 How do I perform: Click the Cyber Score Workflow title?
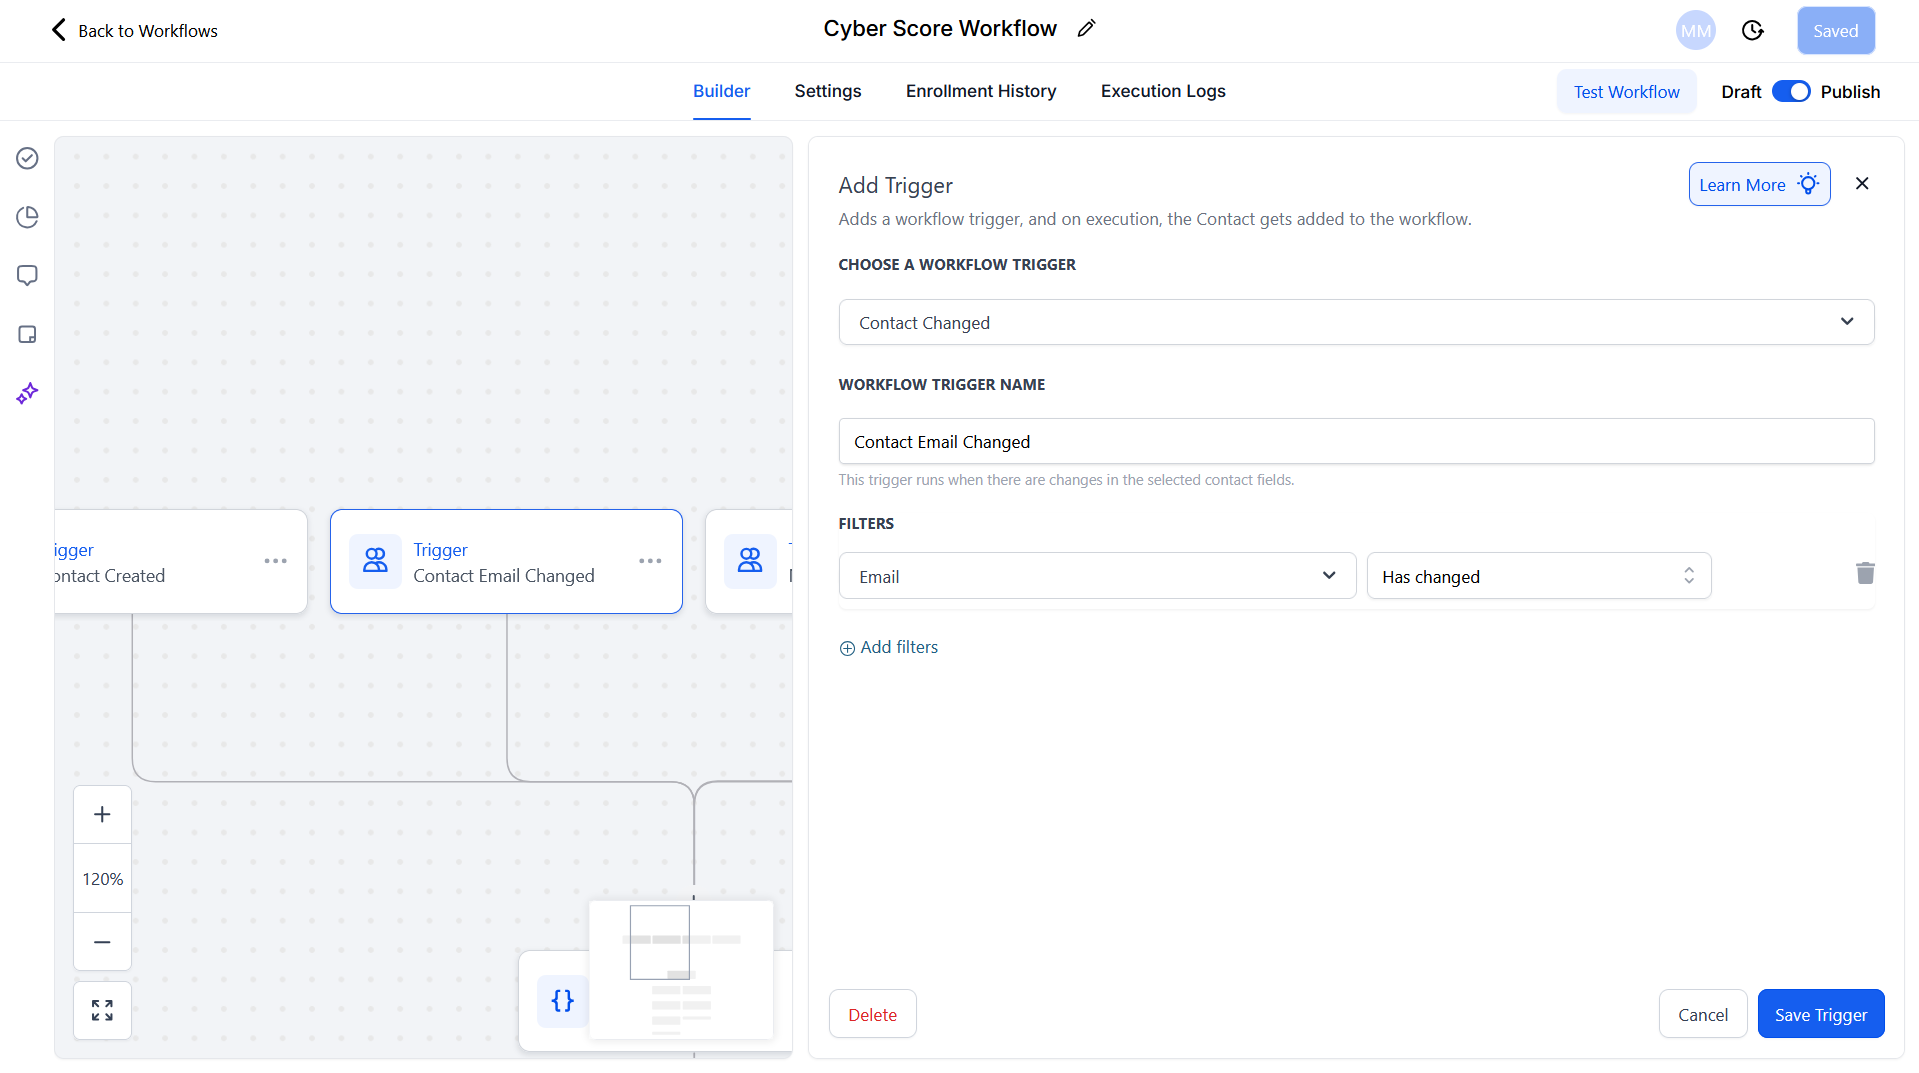(x=940, y=29)
